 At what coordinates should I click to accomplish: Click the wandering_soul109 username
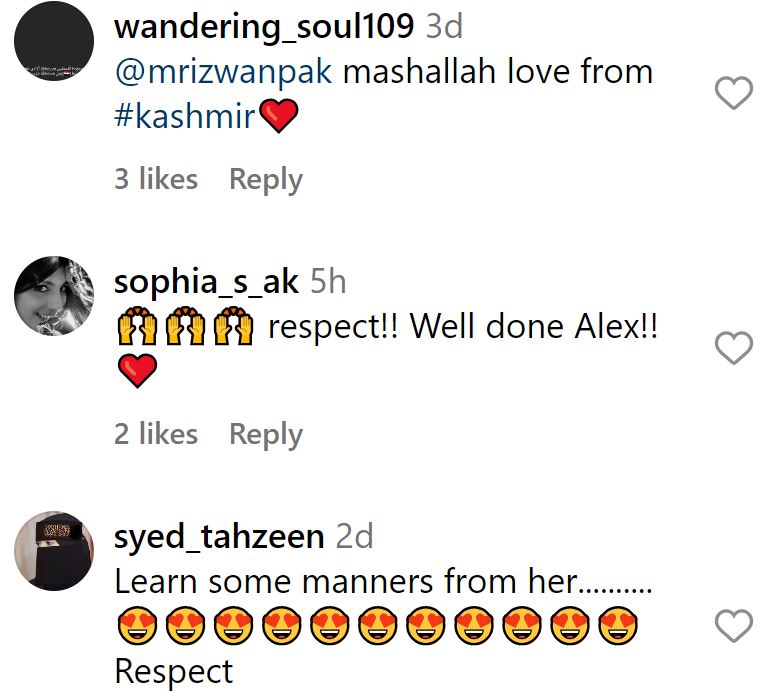point(264,26)
